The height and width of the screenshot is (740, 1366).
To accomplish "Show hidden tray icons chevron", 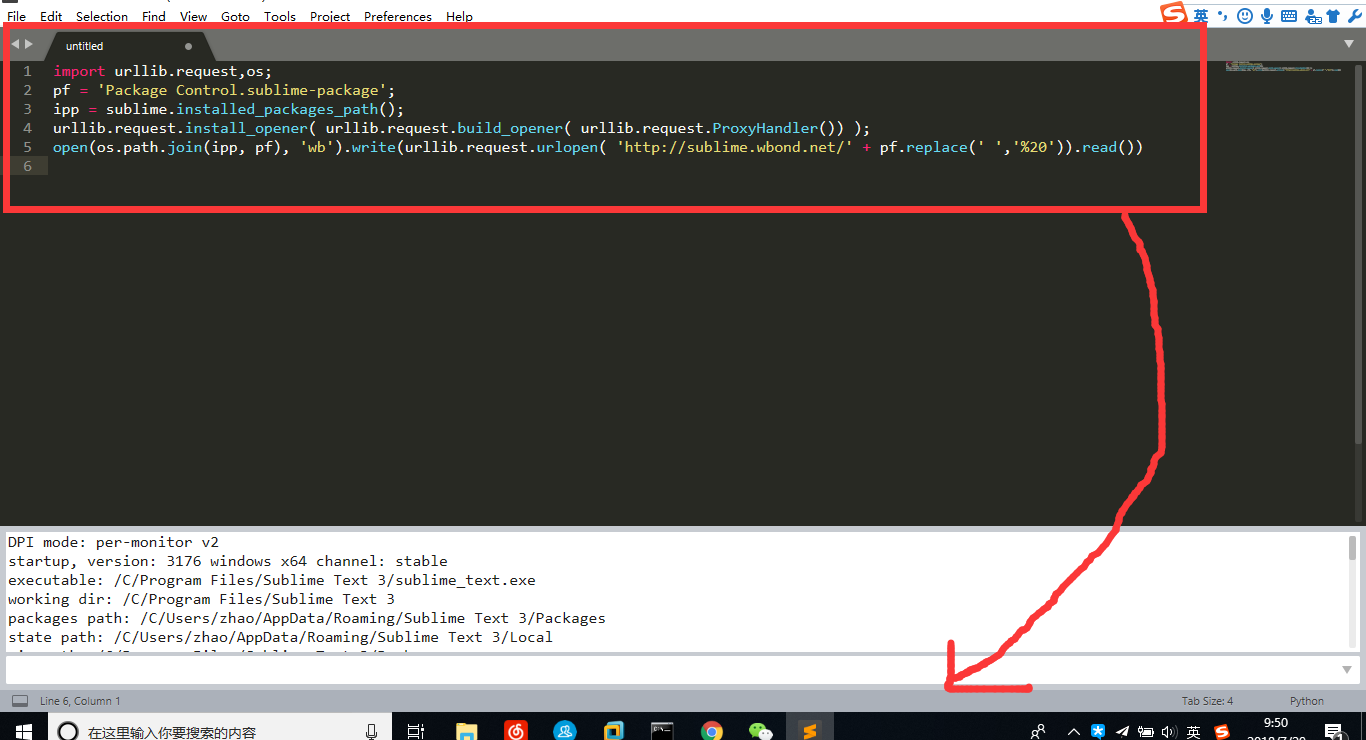I will [1074, 731].
